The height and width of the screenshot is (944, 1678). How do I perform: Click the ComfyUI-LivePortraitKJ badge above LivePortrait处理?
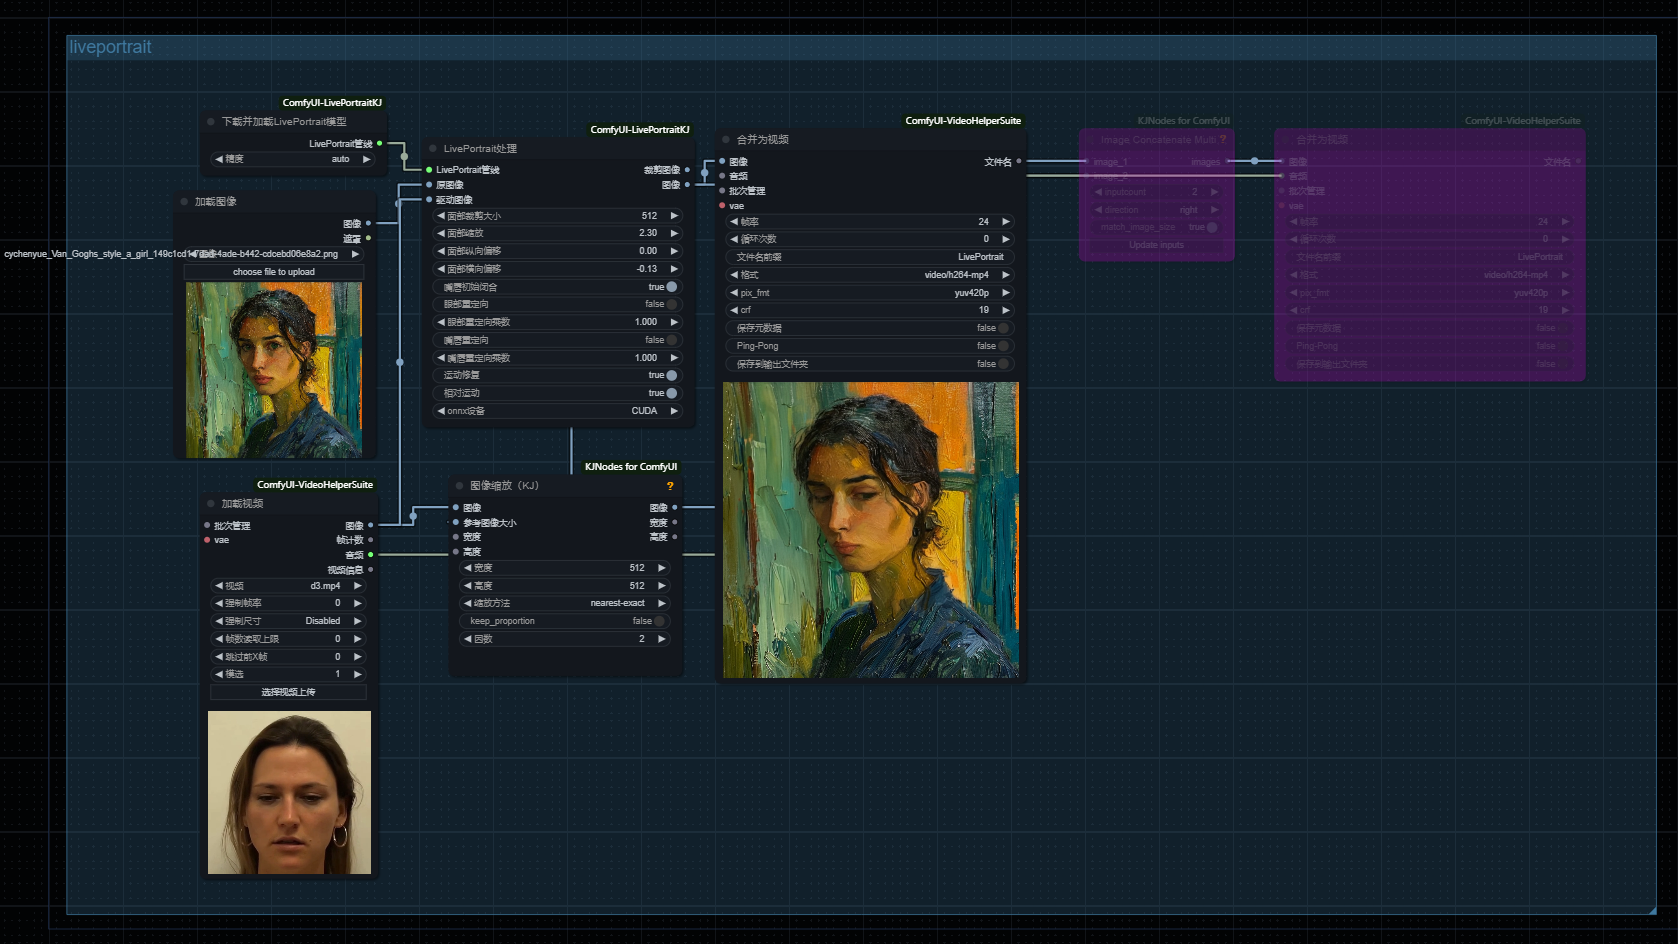[x=640, y=130]
